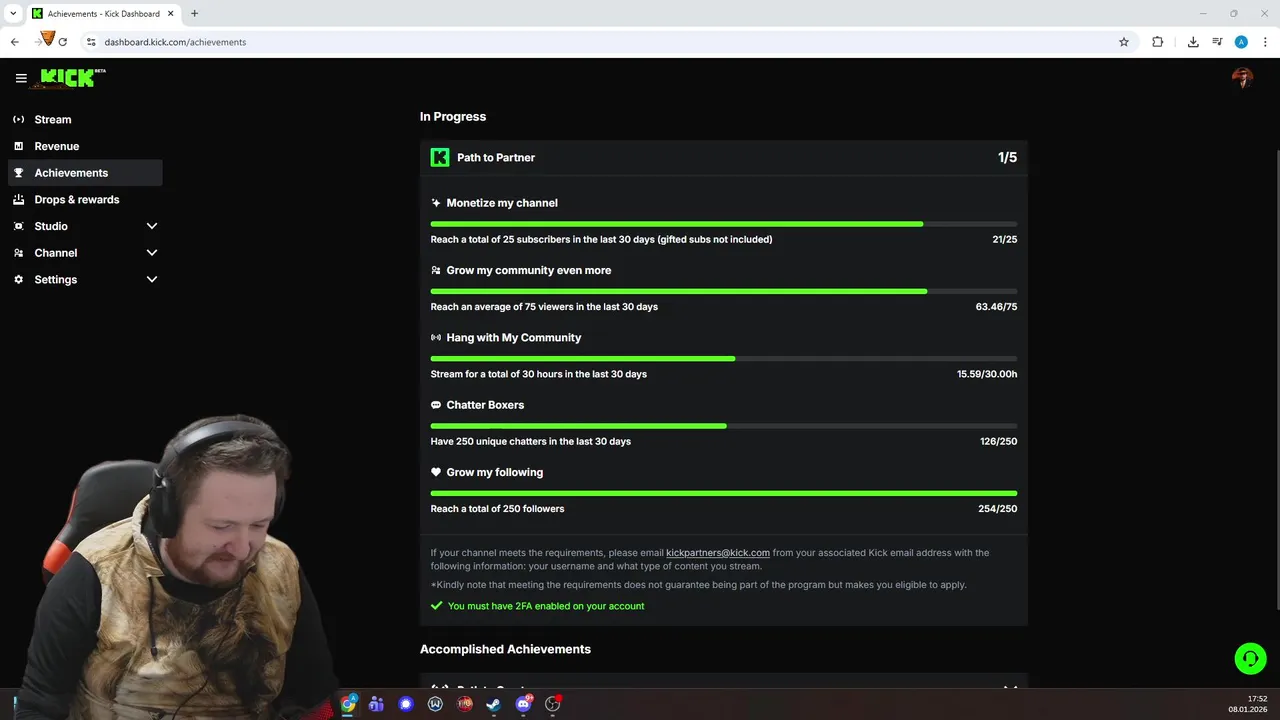Click the Path to Partner heading
Viewport: 1280px width, 720px height.
(x=496, y=157)
